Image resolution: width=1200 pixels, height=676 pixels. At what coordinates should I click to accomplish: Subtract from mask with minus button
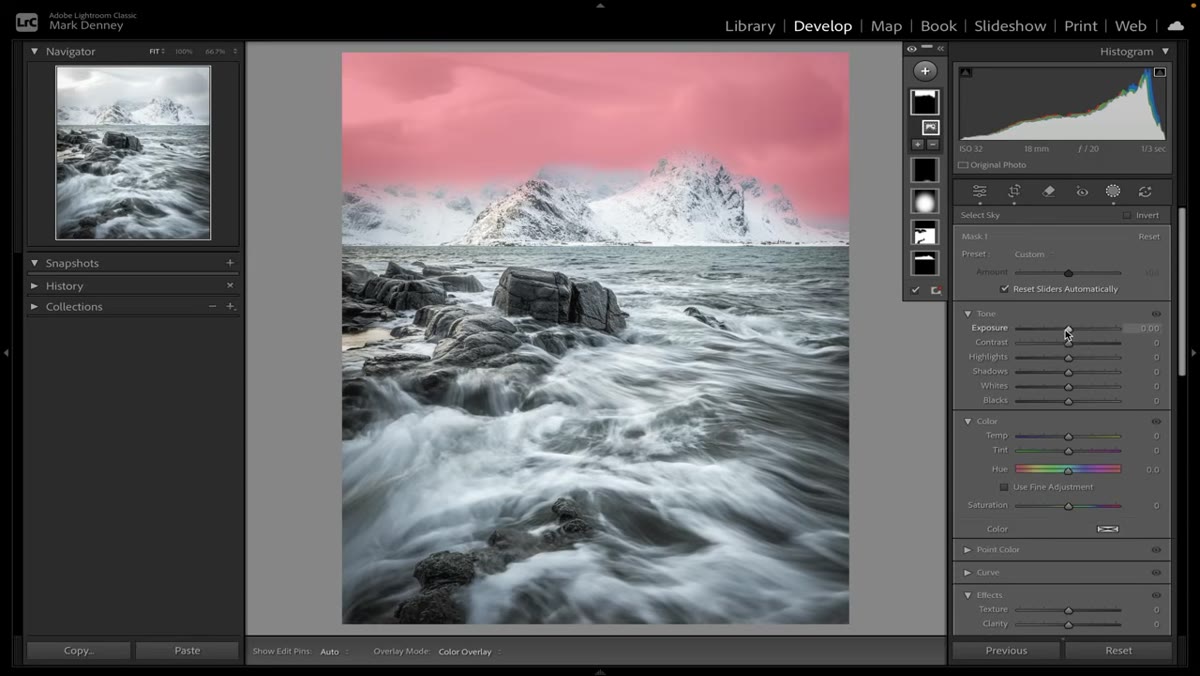pos(932,145)
